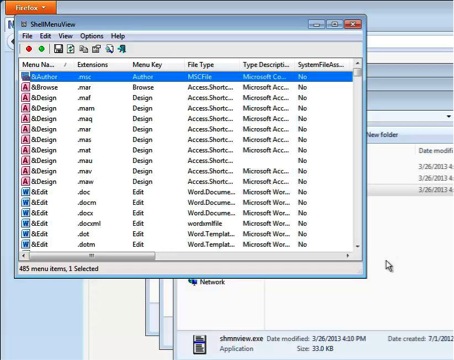Click the Access icon in the .mat row
454x360 pixels.
coord(25,150)
